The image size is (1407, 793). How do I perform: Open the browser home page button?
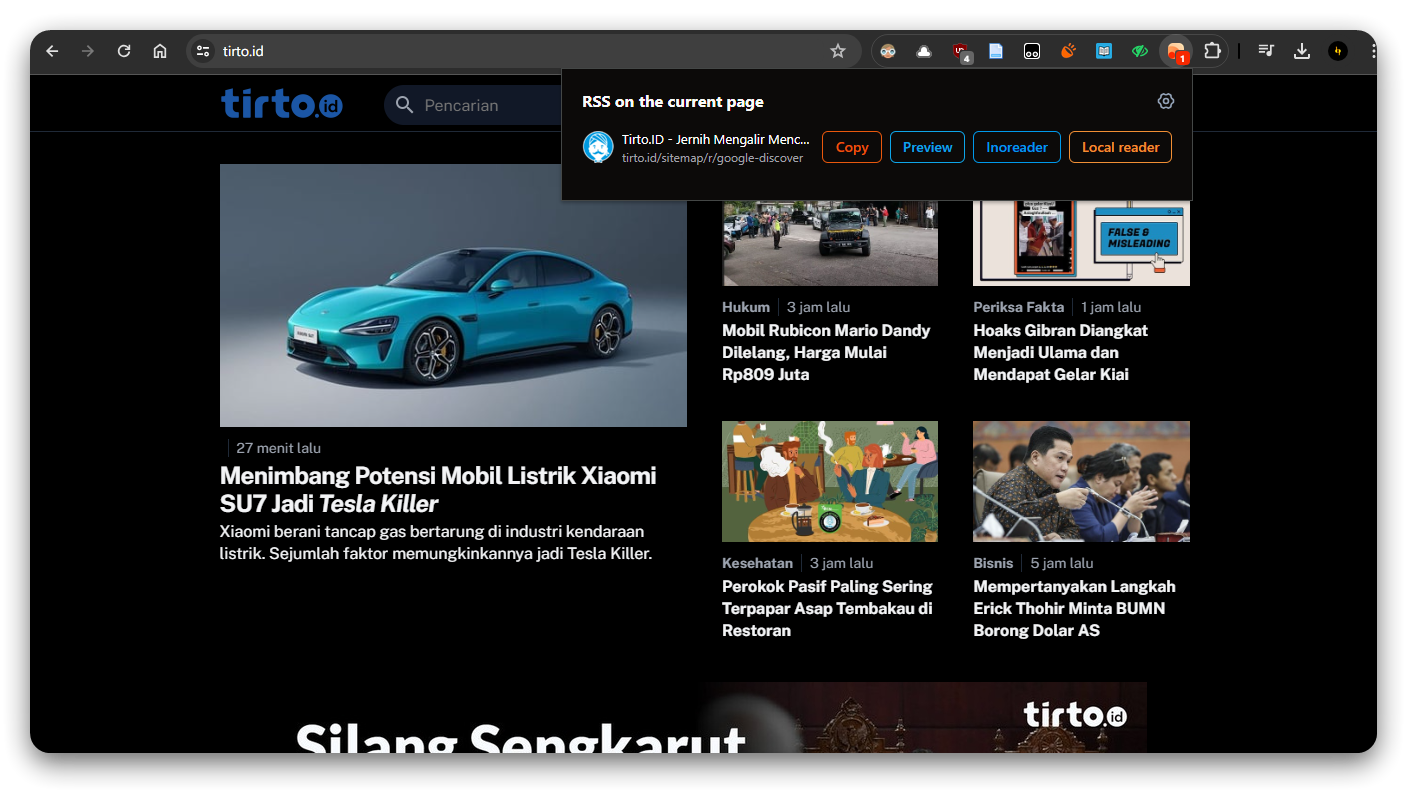click(160, 51)
